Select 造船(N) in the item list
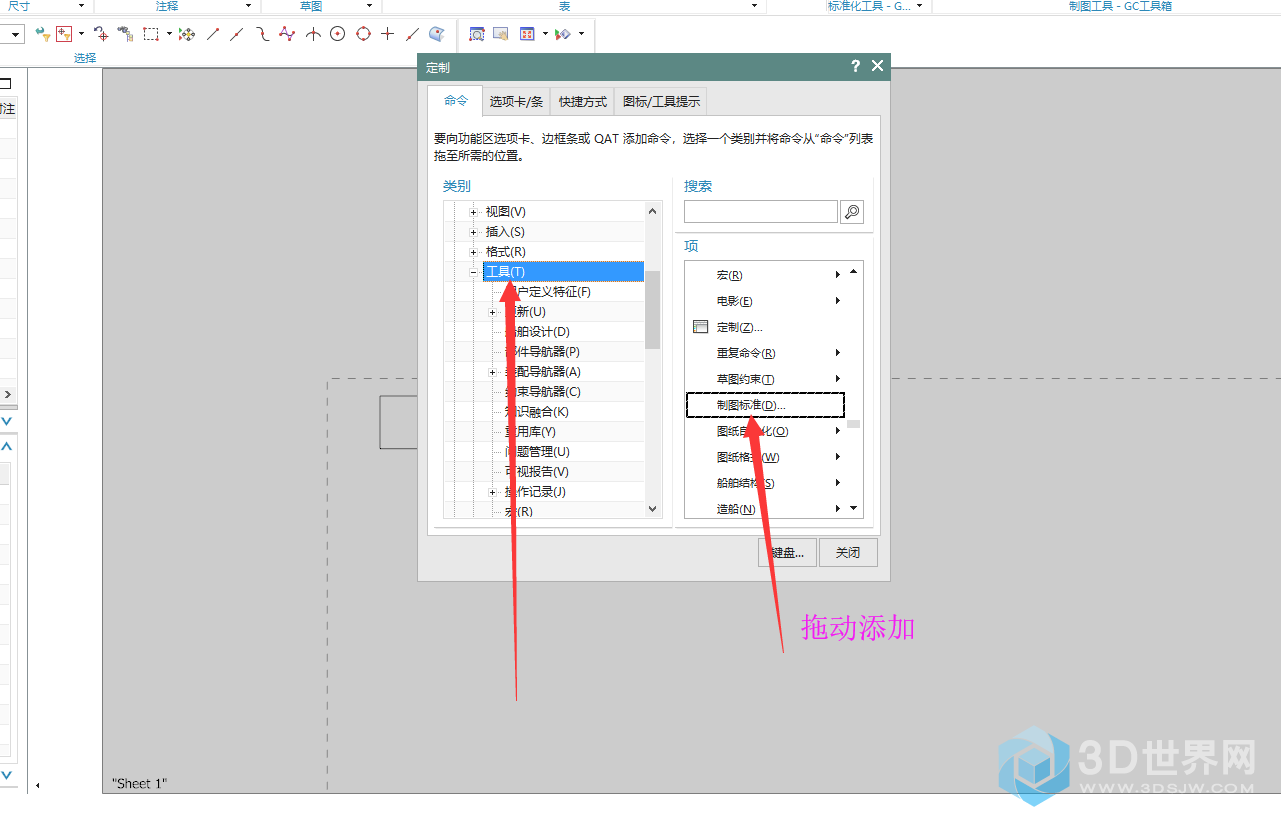 tap(765, 509)
